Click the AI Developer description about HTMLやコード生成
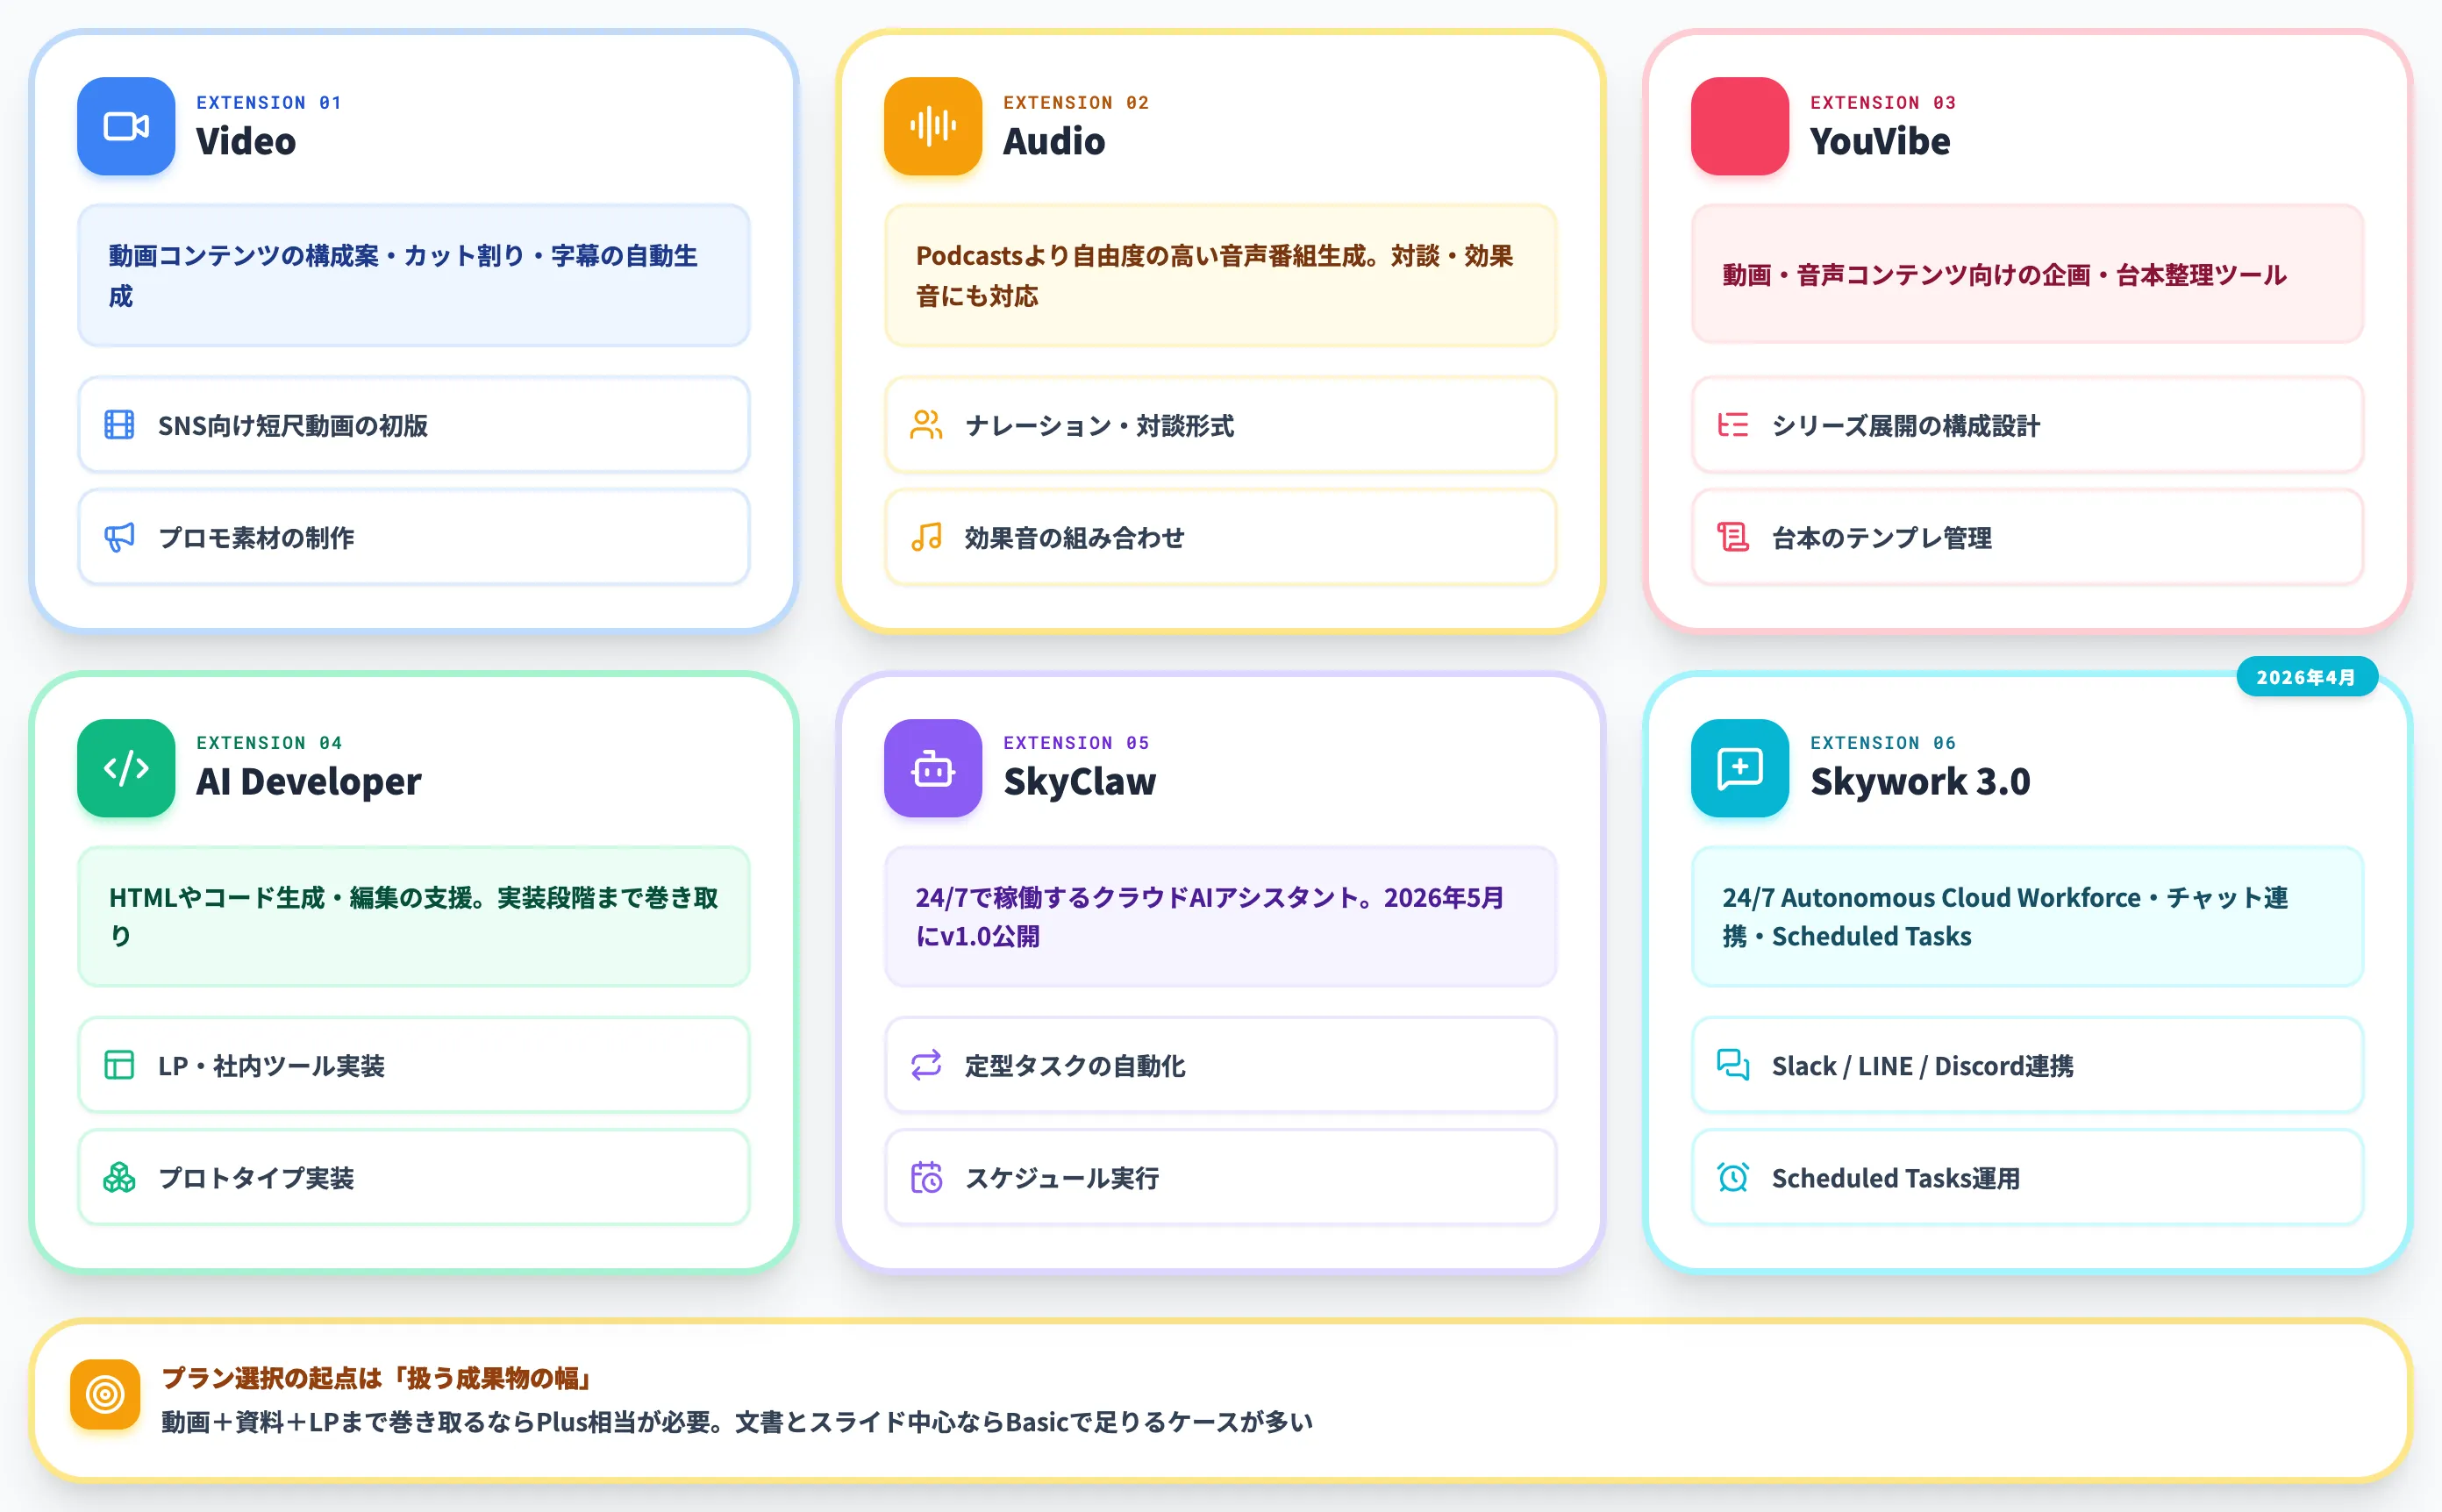Image resolution: width=2442 pixels, height=1512 pixels. pos(414,916)
